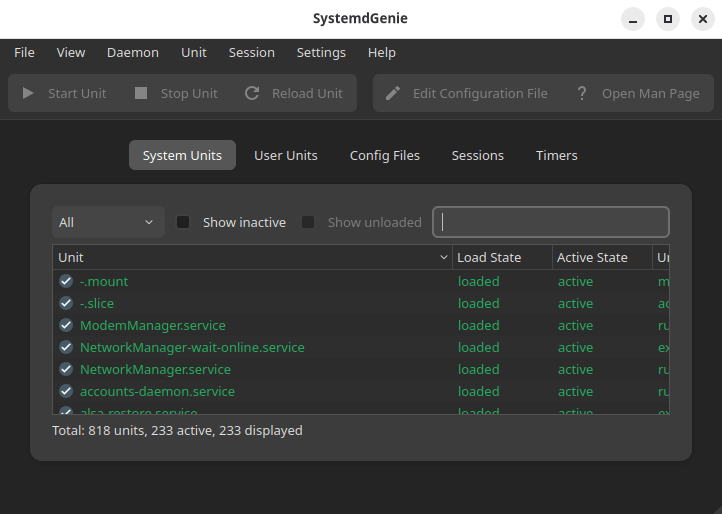Click the check icon beside NetworkManager-wait-online.service

point(66,347)
